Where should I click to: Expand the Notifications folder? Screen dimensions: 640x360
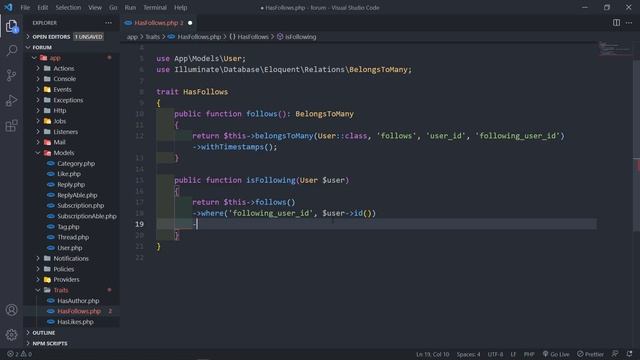(x=71, y=258)
